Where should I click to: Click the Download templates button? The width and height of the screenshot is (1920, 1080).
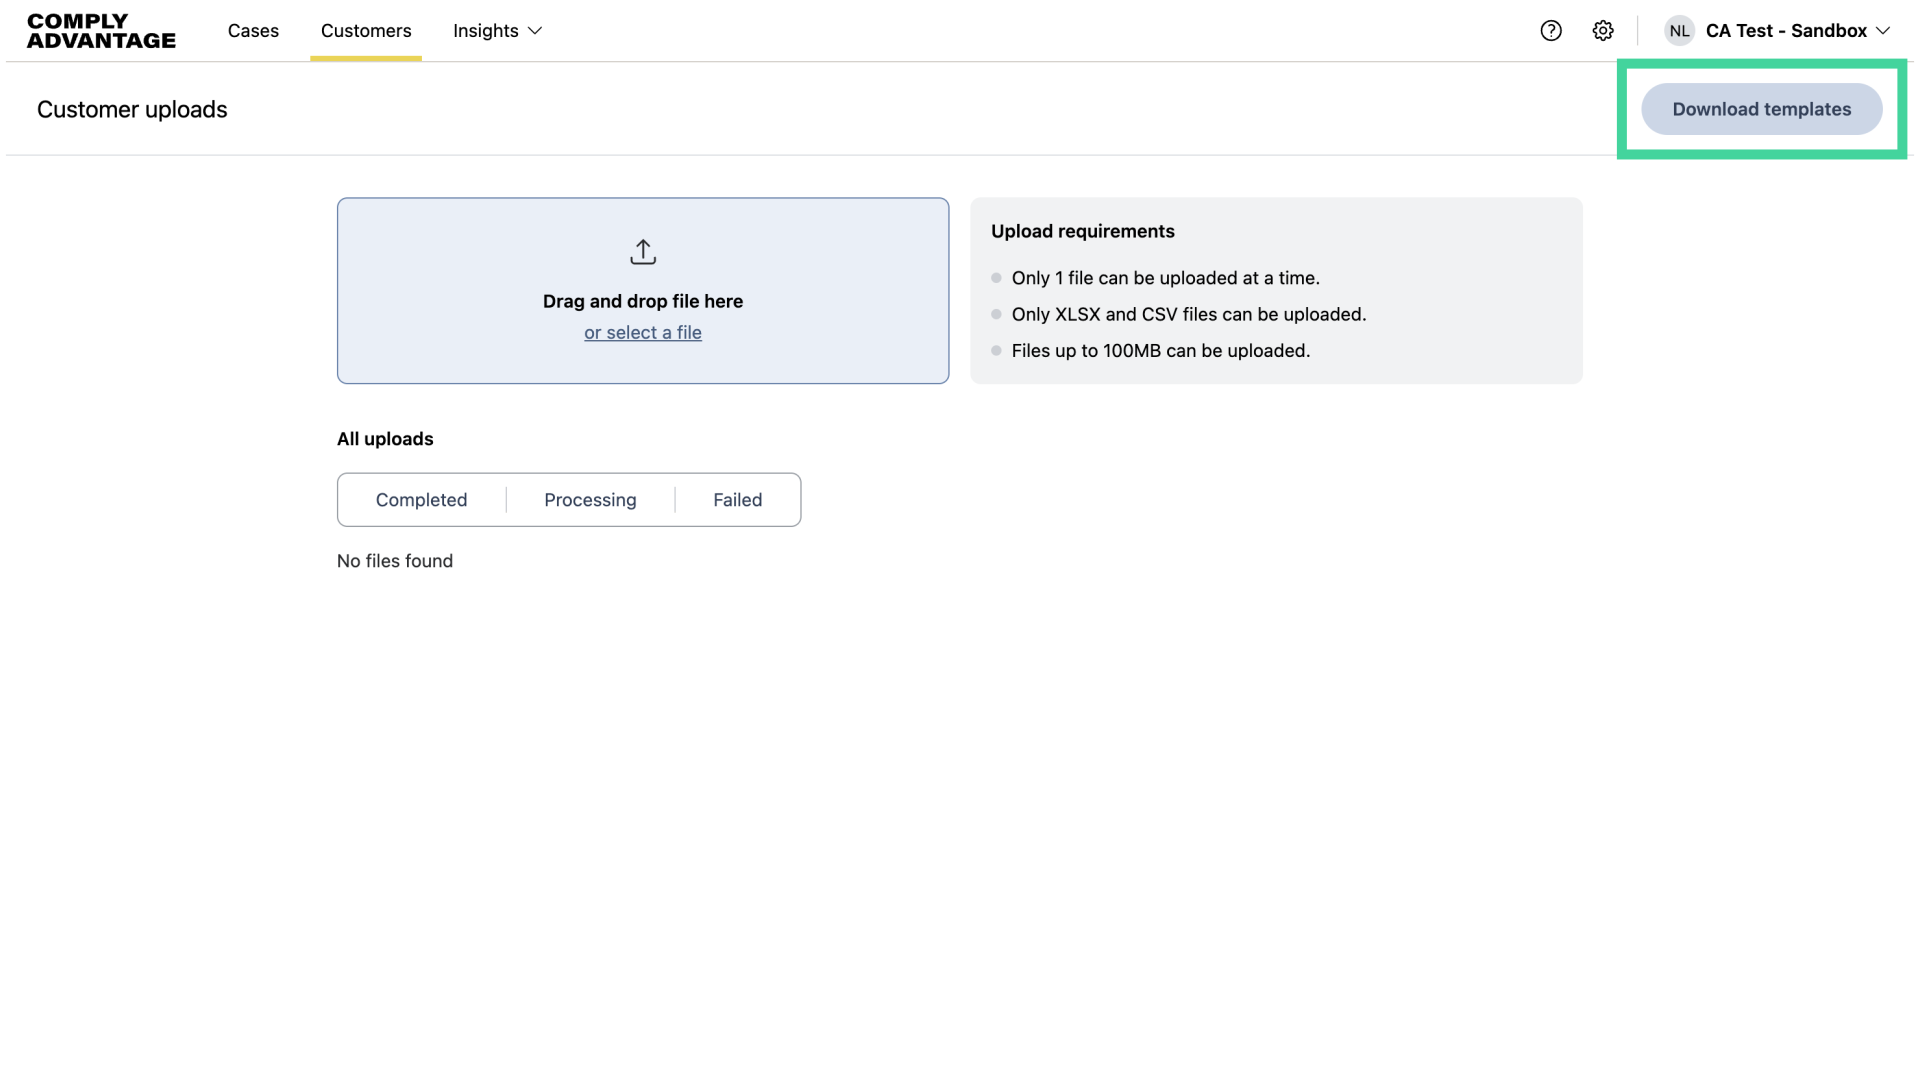[1761, 109]
